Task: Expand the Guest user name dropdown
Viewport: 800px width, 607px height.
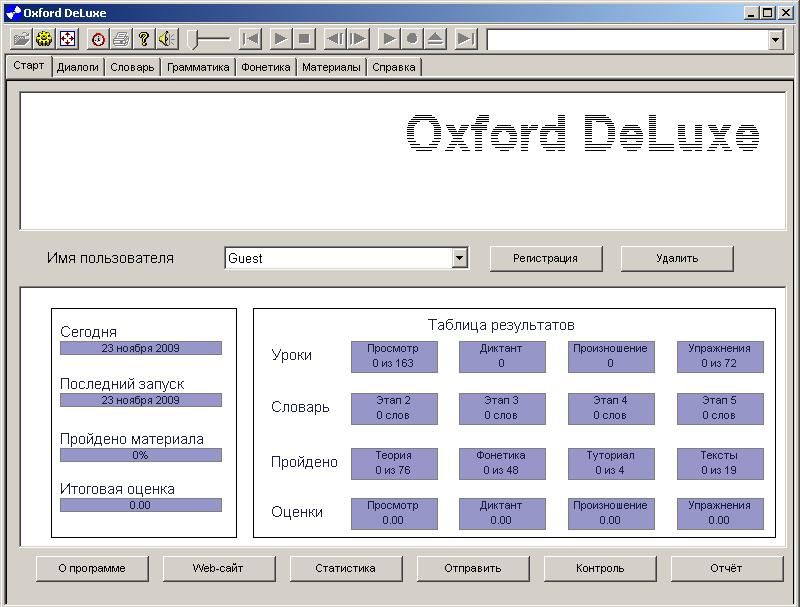Action: (x=459, y=258)
